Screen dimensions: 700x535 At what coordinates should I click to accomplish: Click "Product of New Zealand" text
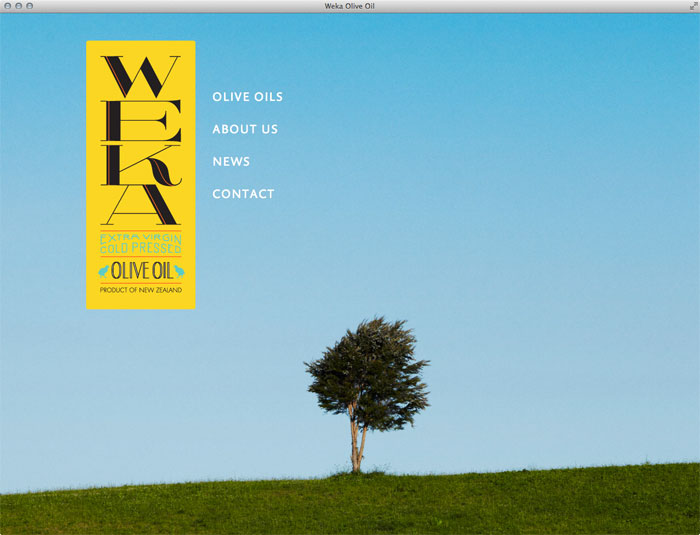coord(140,290)
